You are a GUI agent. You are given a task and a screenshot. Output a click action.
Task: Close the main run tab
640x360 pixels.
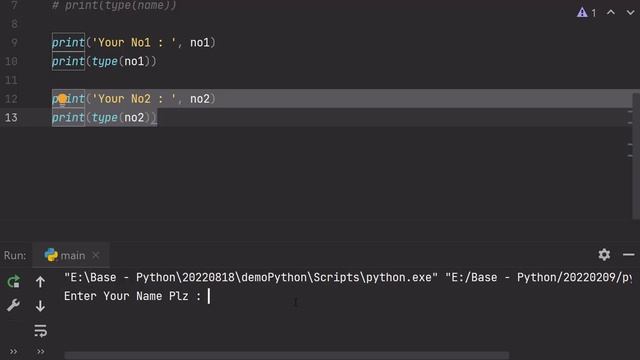pyautogui.click(x=96, y=255)
